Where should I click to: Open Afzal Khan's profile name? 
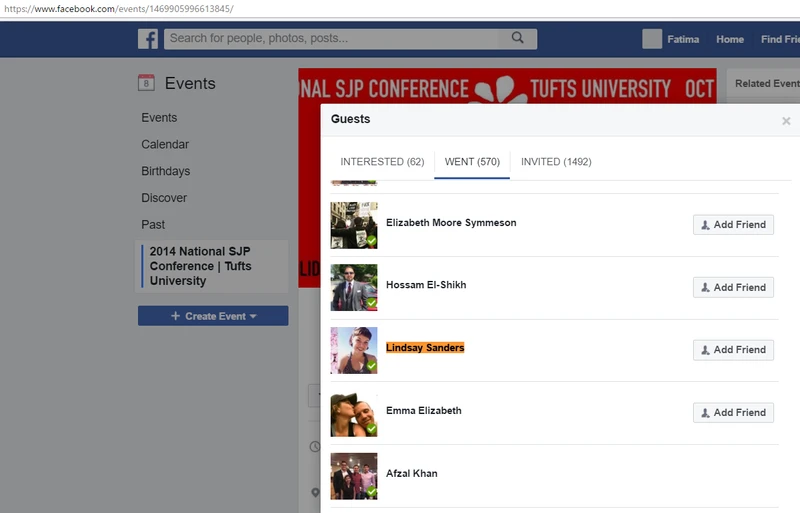(412, 473)
